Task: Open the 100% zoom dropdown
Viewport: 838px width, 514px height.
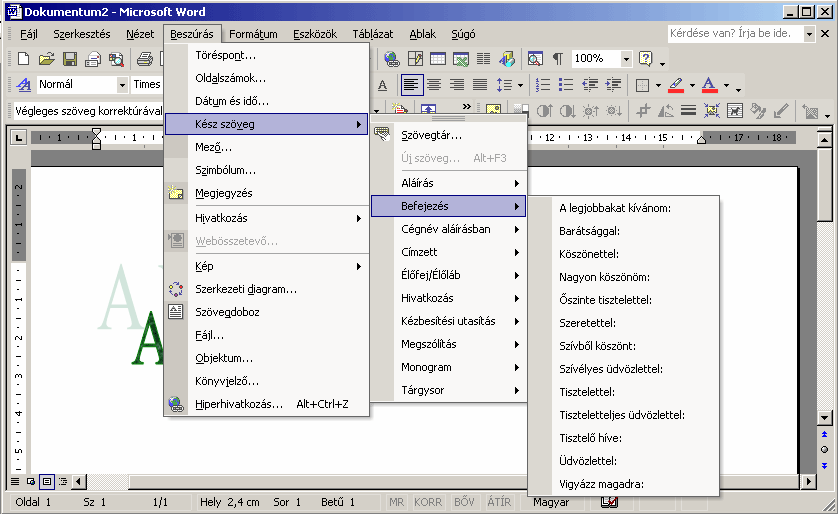Action: 626,59
